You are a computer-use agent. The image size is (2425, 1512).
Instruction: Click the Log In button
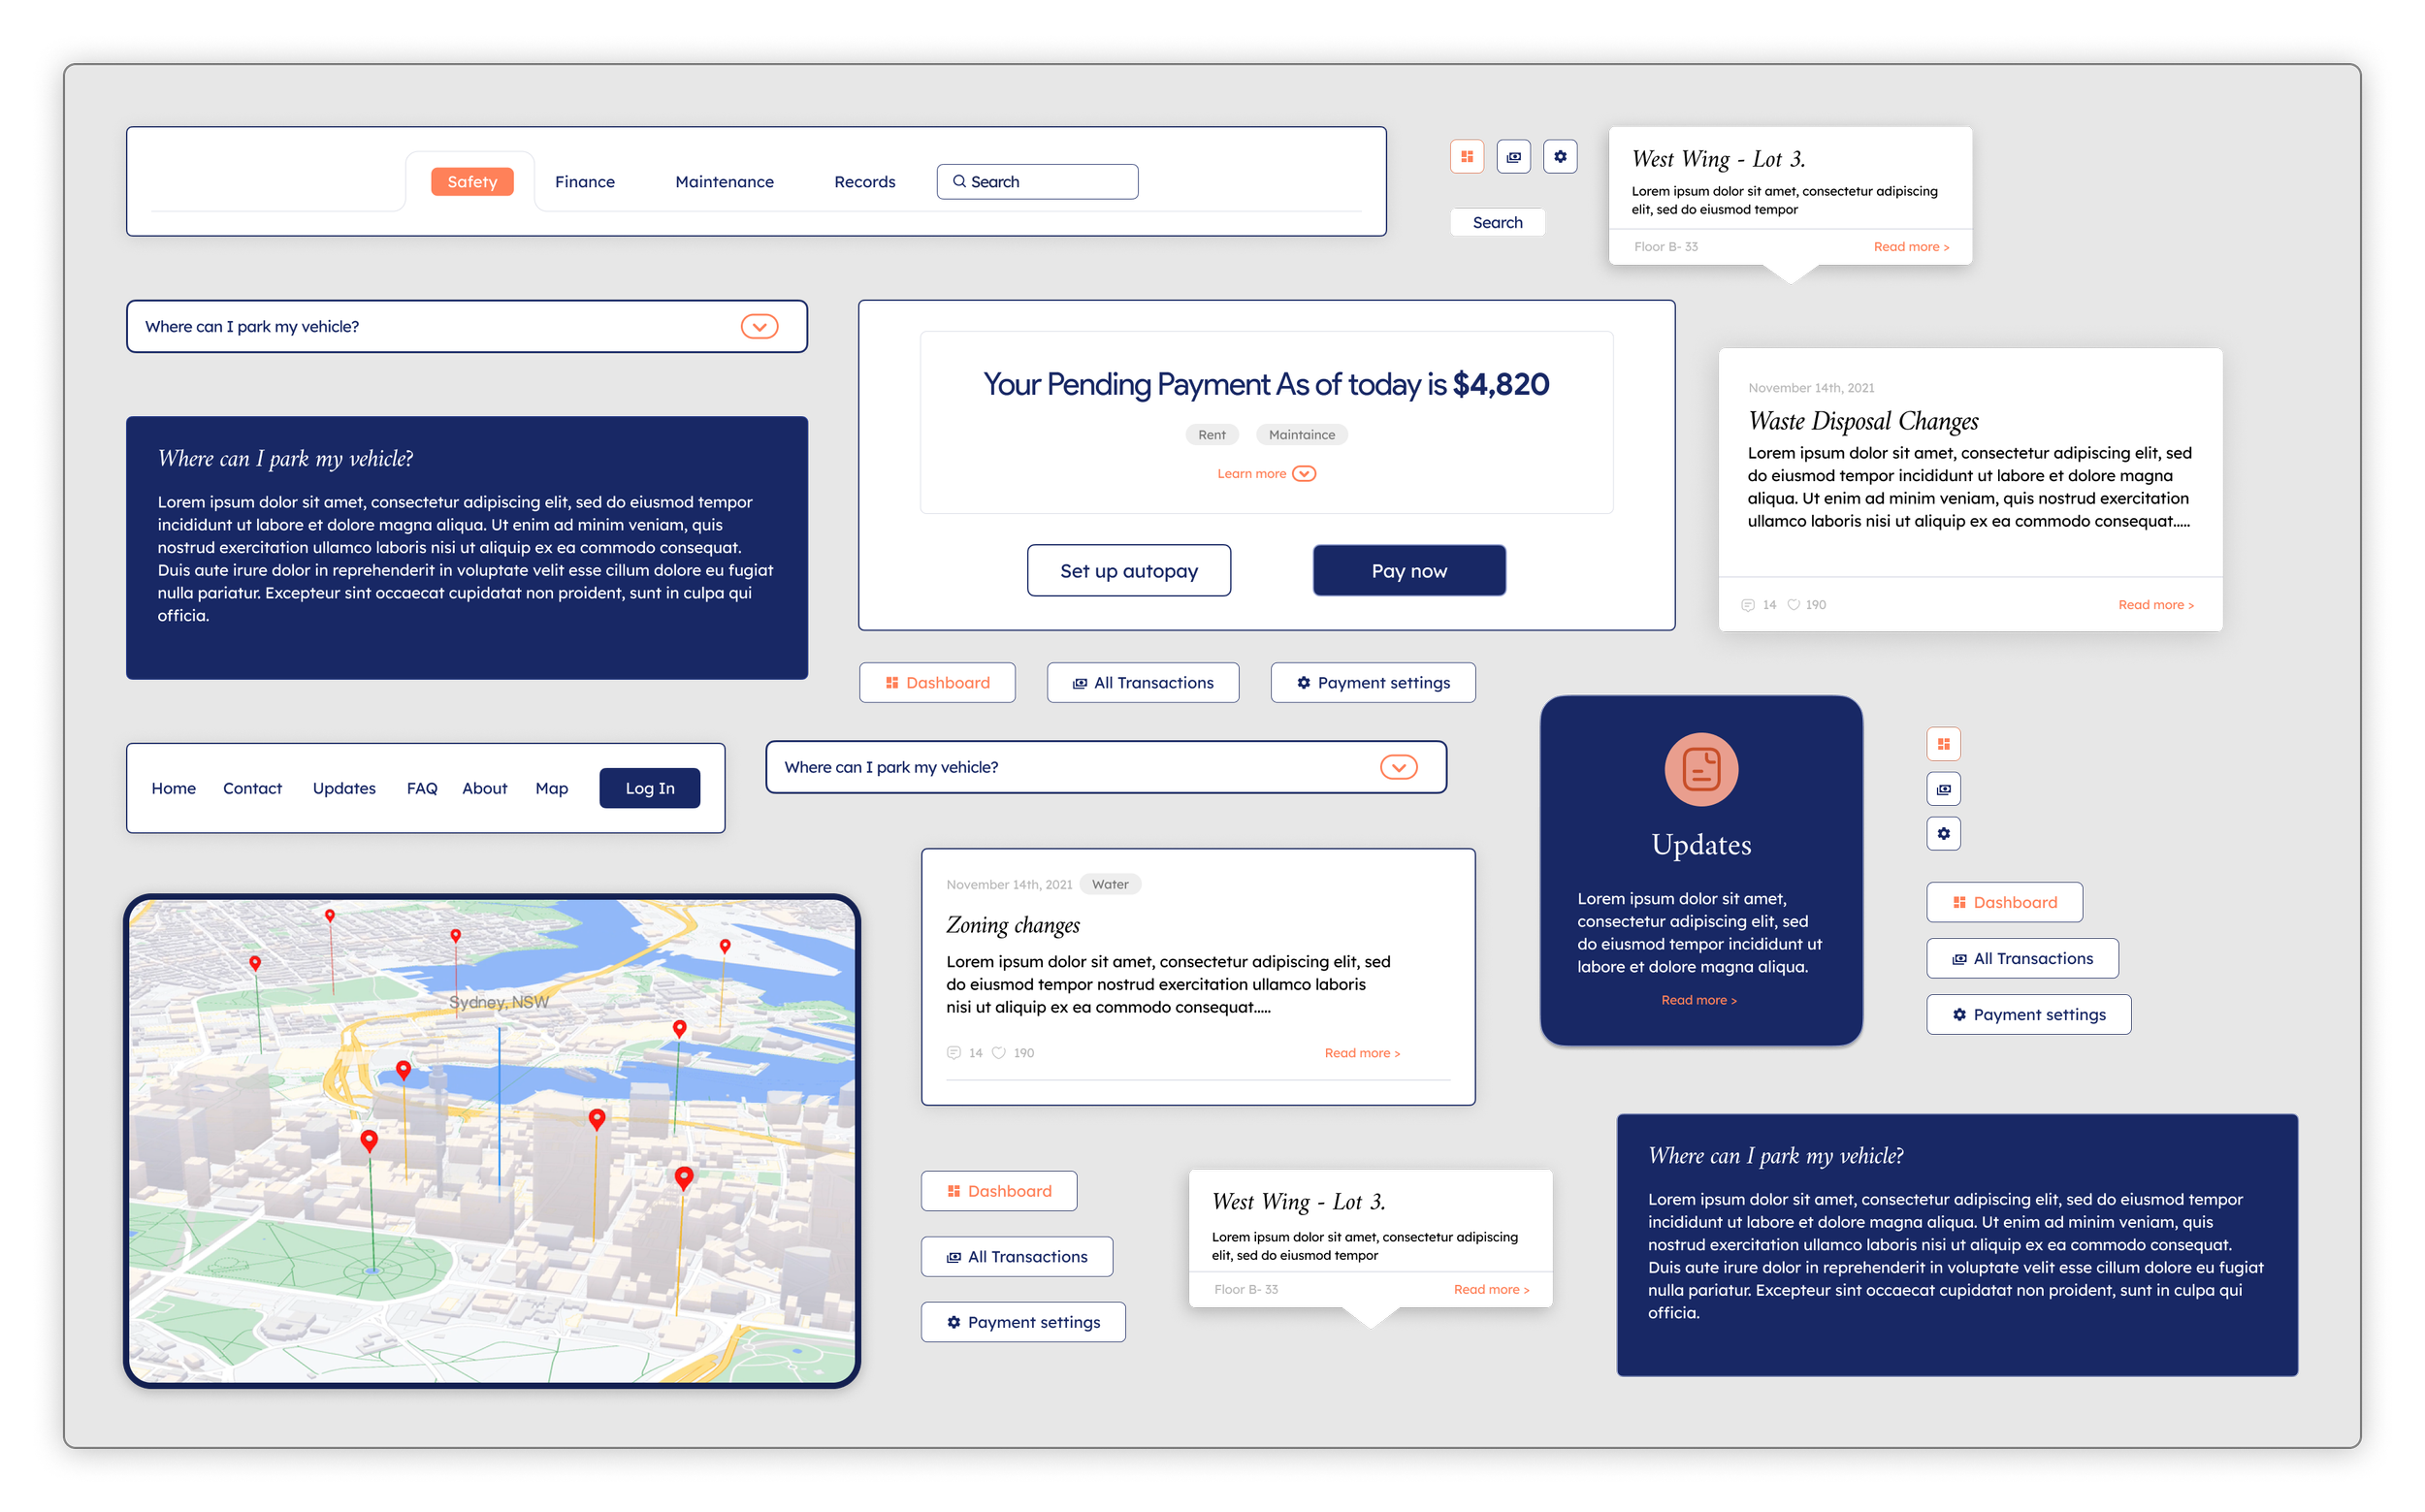point(649,788)
